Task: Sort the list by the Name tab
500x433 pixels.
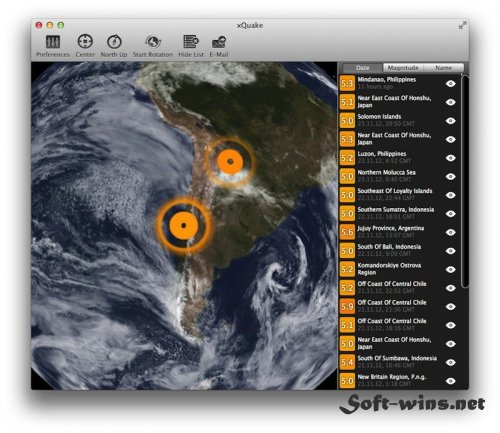Action: (x=444, y=68)
